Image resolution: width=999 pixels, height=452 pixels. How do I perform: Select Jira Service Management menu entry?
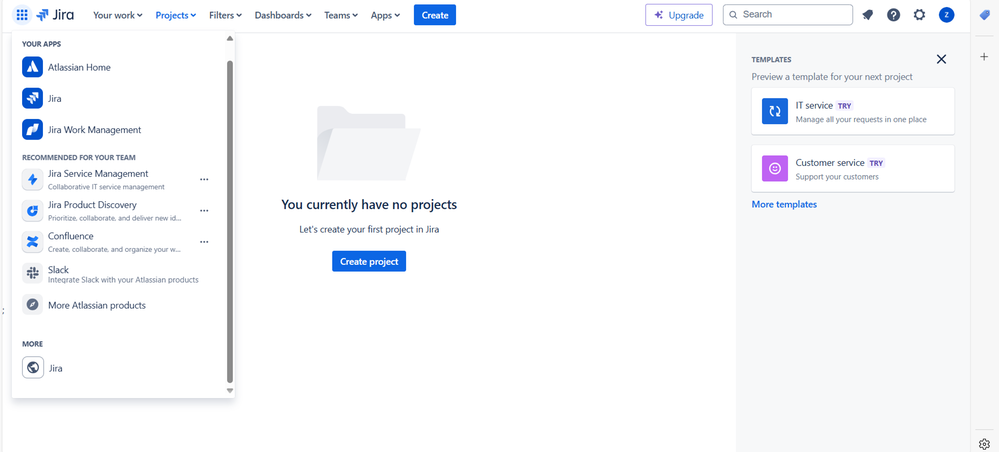coord(117,179)
